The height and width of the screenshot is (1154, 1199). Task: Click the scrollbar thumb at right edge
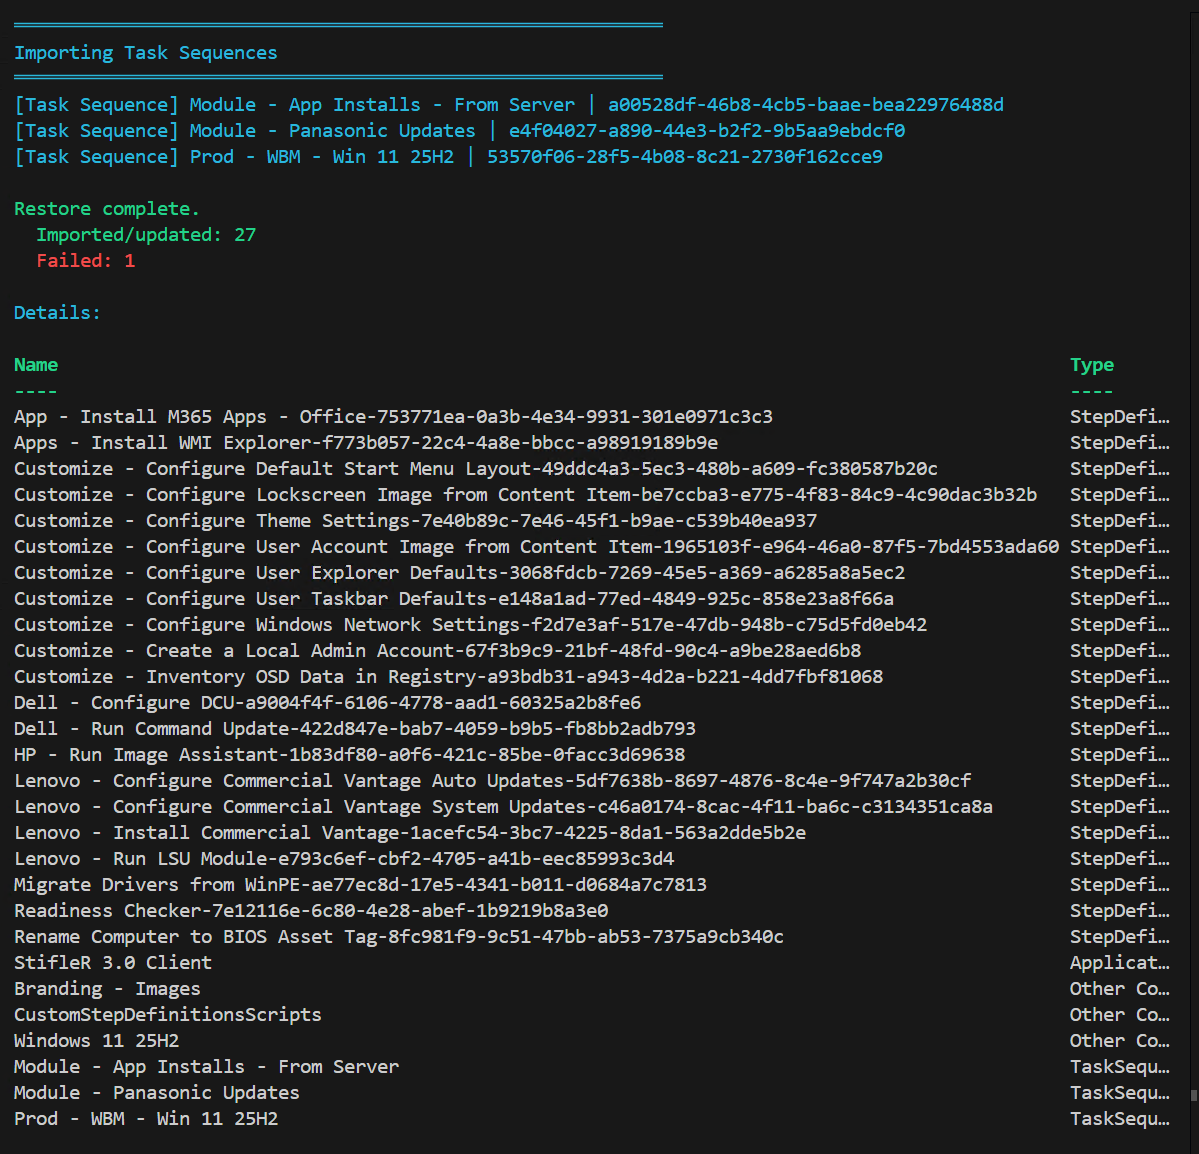1193,1095
